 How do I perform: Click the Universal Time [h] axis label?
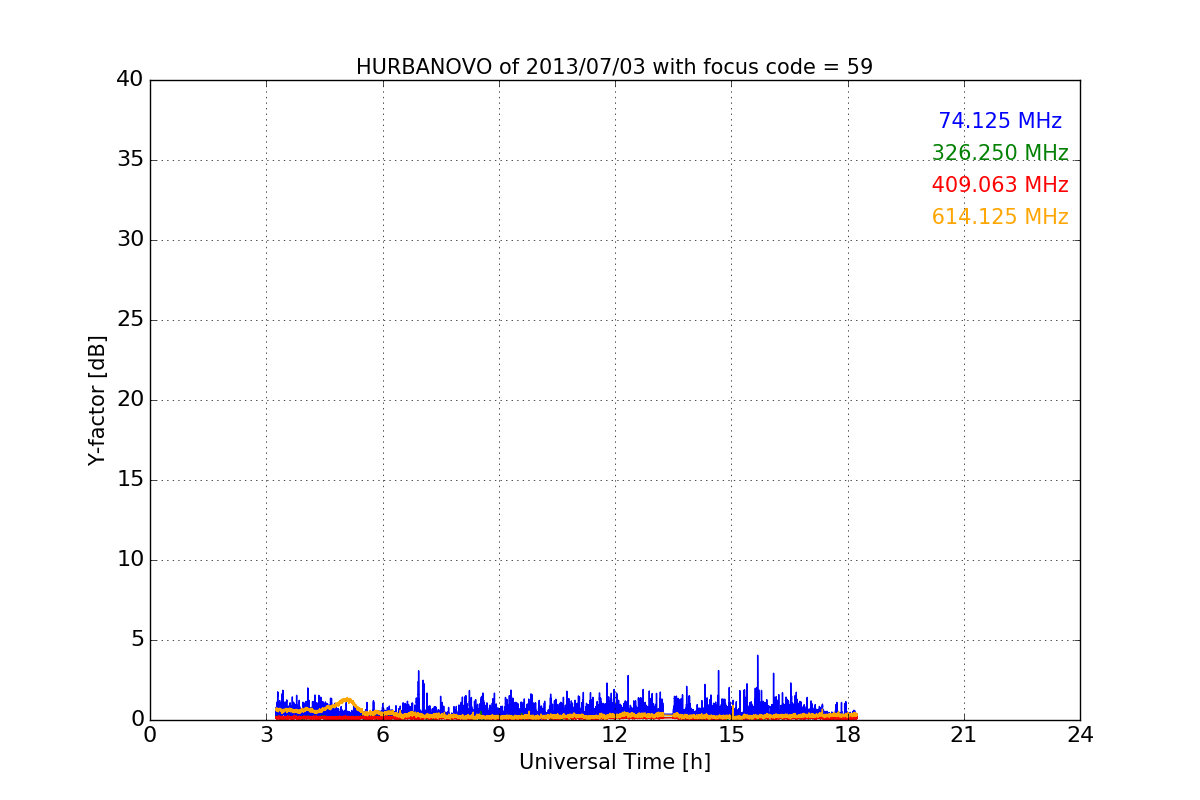click(614, 762)
